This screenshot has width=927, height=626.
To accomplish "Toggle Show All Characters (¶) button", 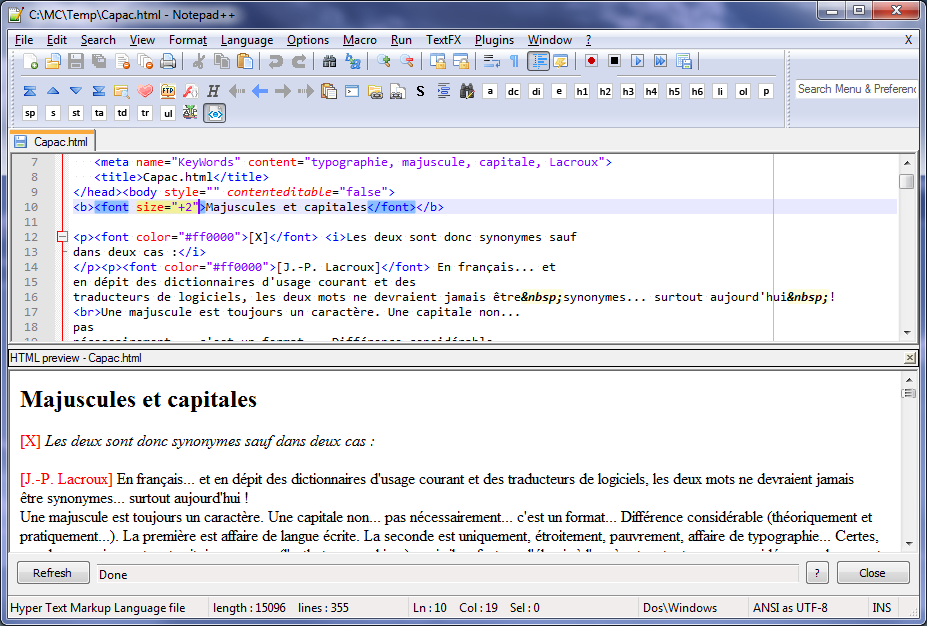I will pos(514,62).
